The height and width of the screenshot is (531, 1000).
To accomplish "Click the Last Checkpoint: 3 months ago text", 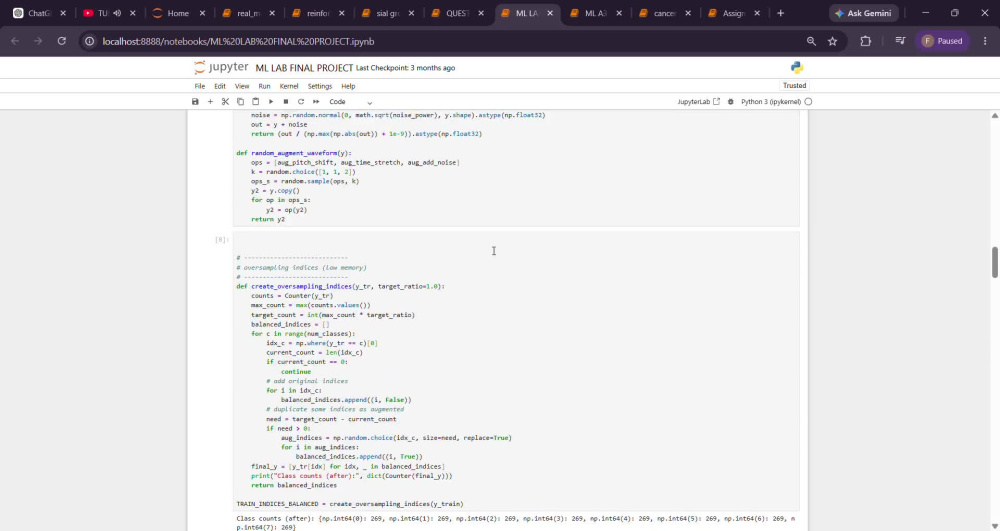I will click(x=406, y=68).
